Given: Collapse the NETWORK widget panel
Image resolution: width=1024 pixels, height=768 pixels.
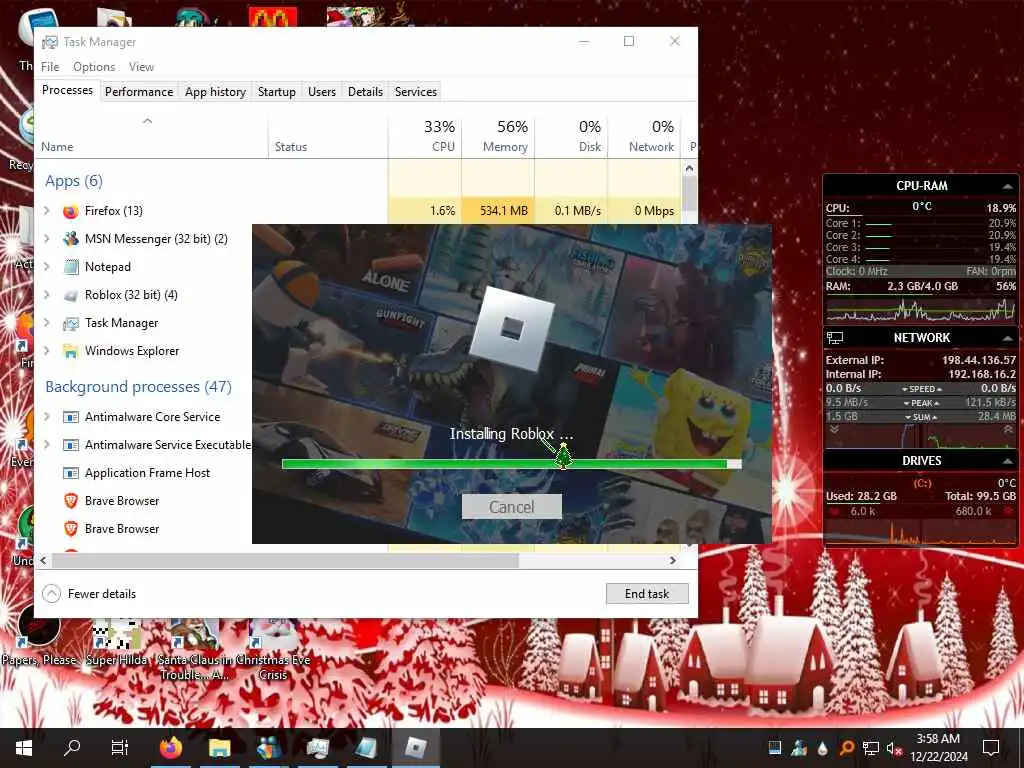Looking at the screenshot, I should pyautogui.click(x=1008, y=338).
